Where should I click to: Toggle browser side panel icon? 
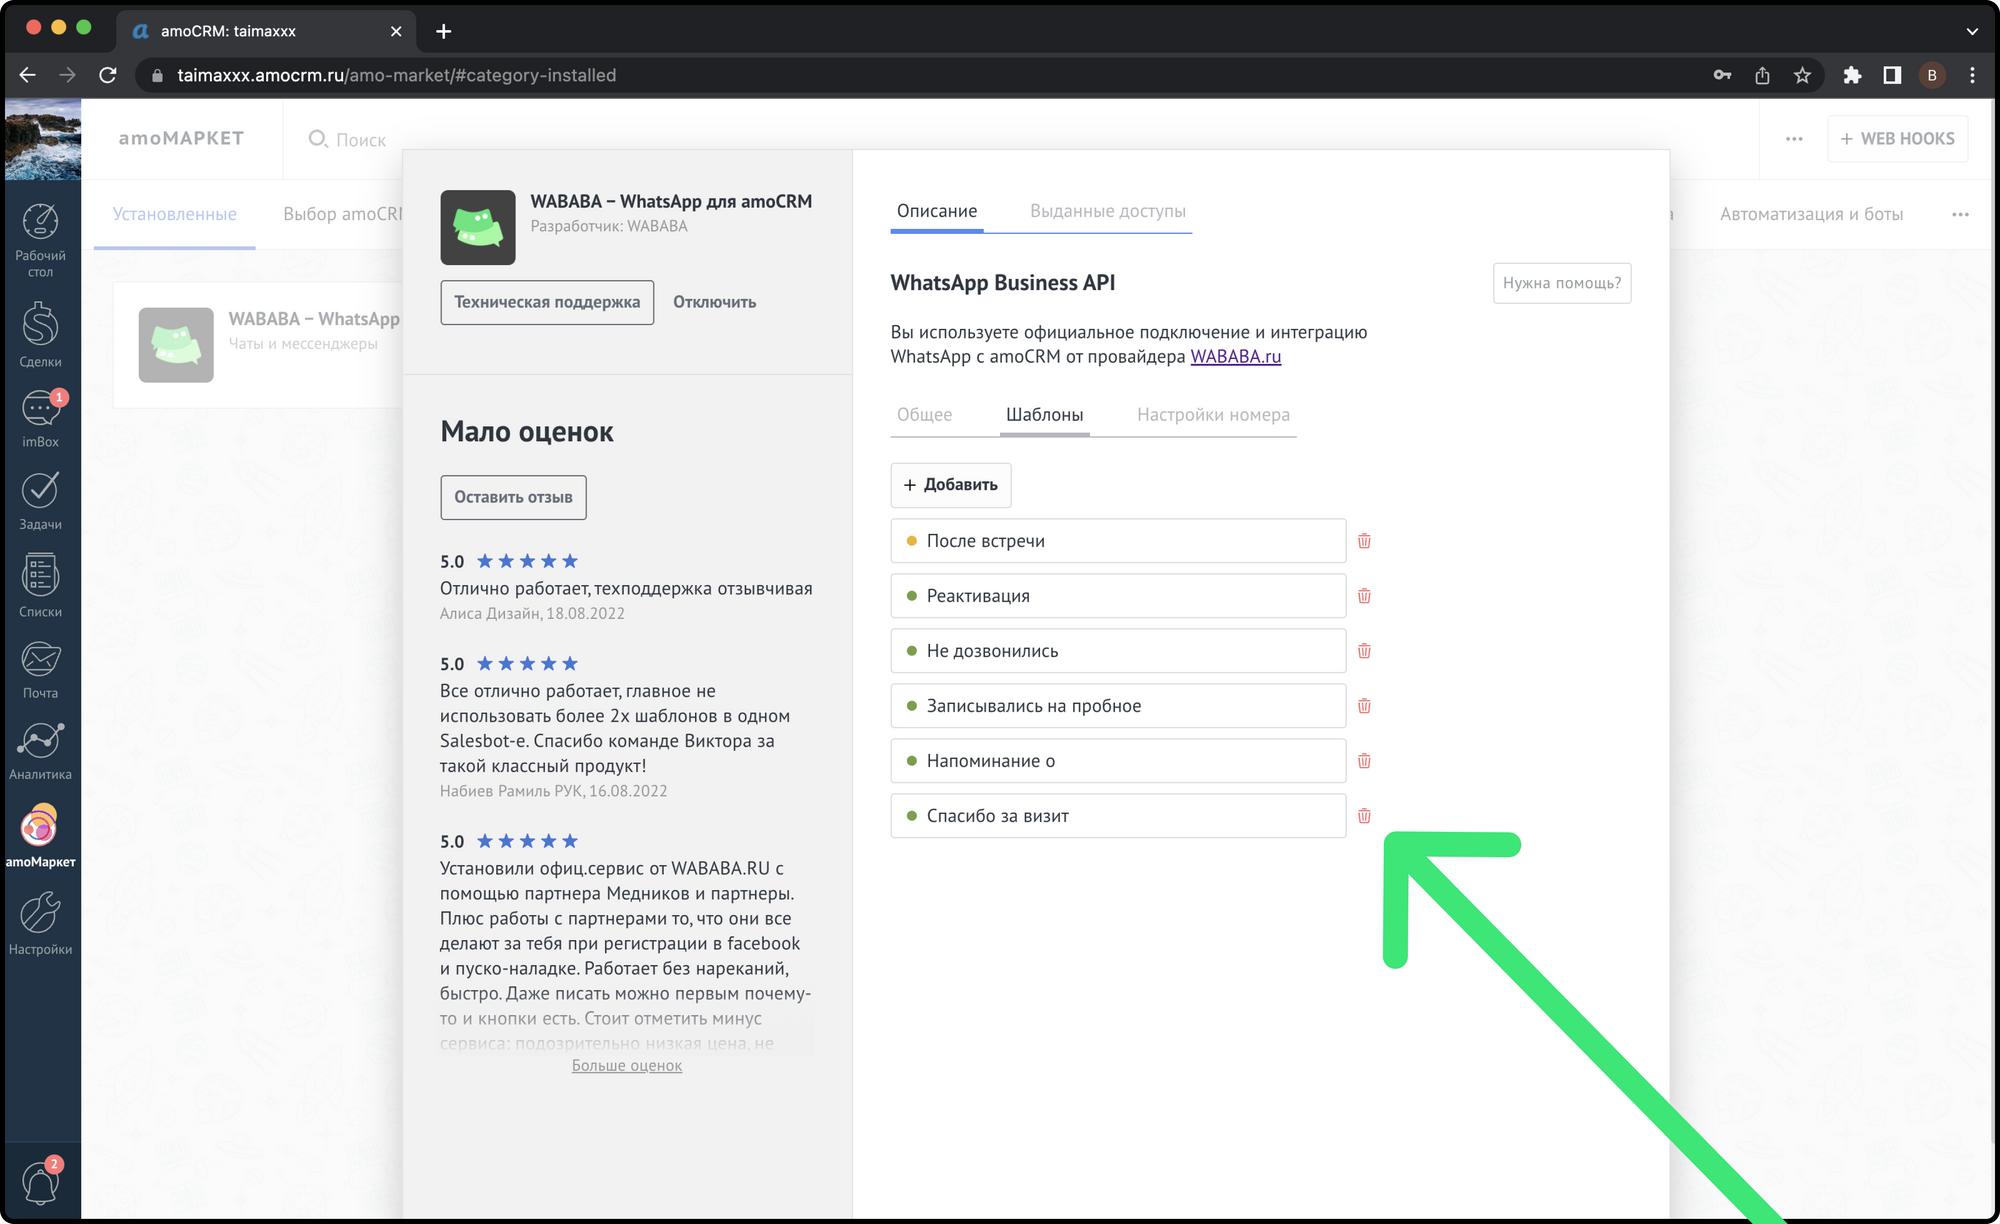coord(1892,75)
